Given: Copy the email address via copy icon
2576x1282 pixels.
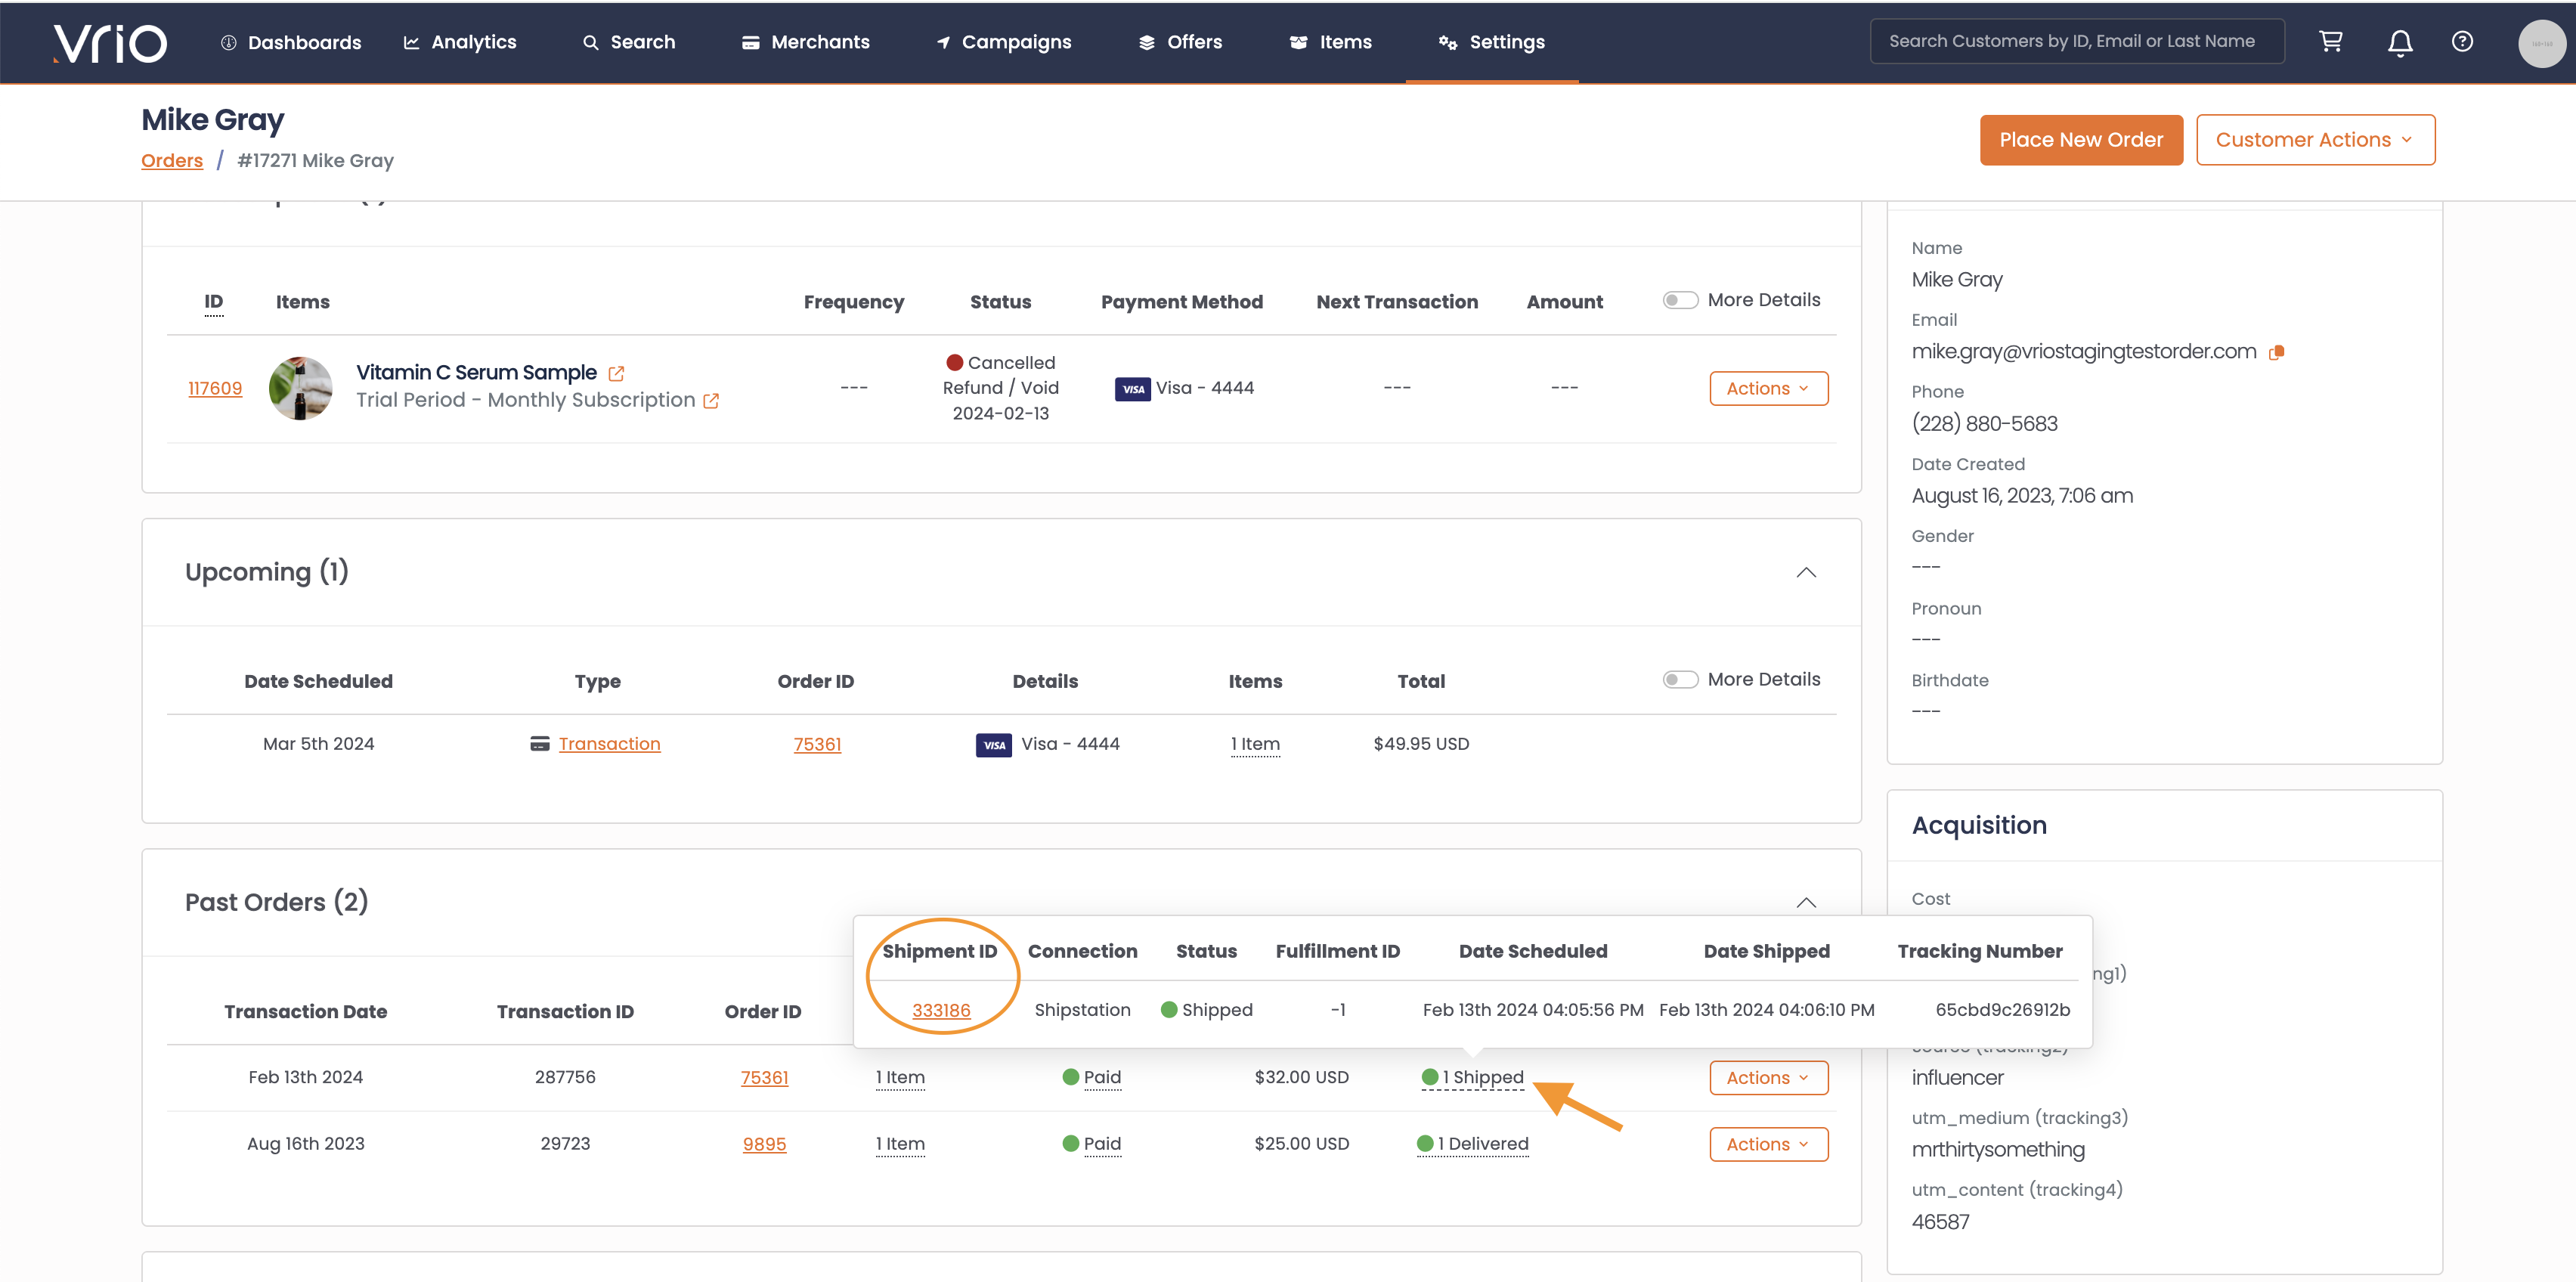Looking at the screenshot, I should [x=2277, y=352].
